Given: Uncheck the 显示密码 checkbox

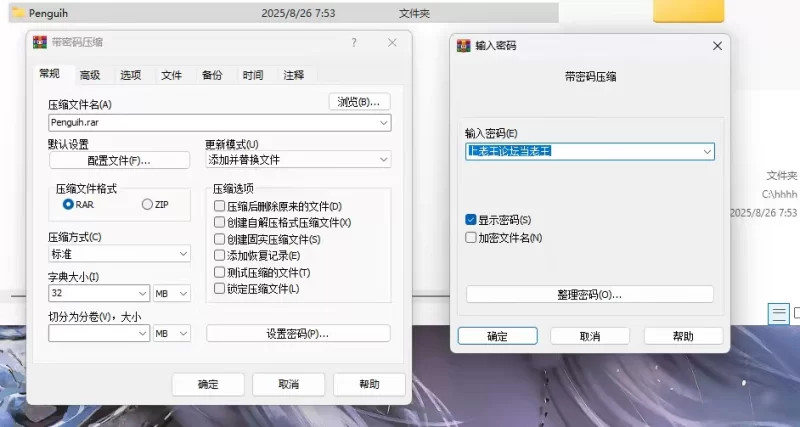Looking at the screenshot, I should click(x=471, y=220).
